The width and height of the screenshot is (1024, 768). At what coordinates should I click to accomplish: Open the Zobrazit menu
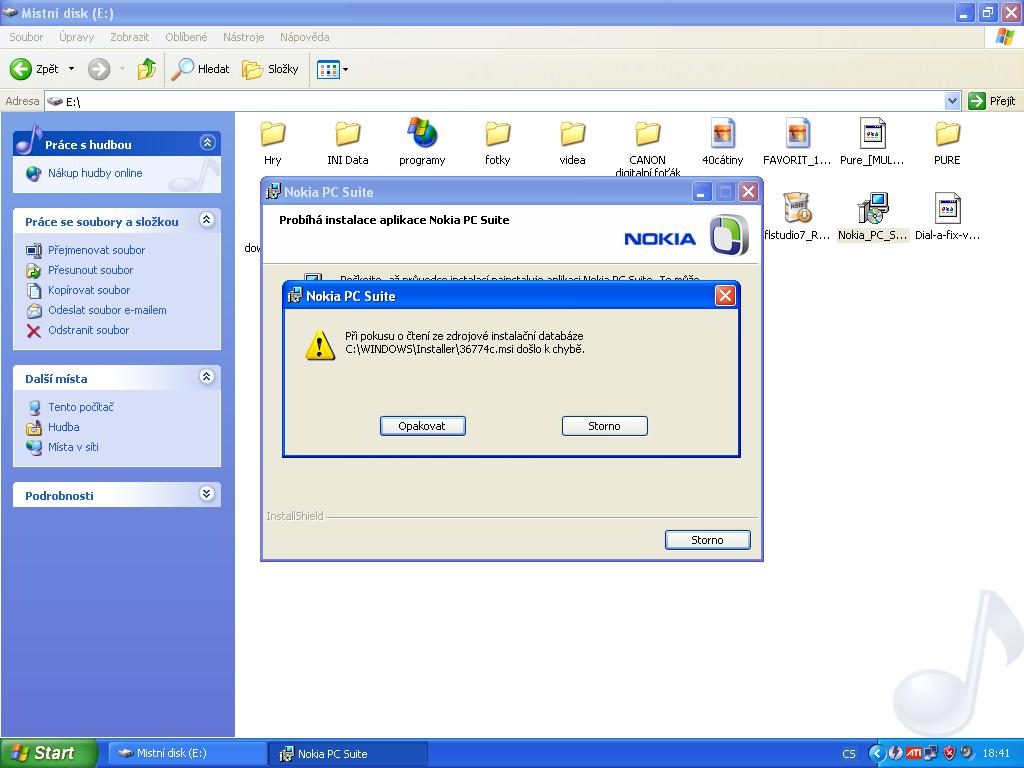point(129,37)
